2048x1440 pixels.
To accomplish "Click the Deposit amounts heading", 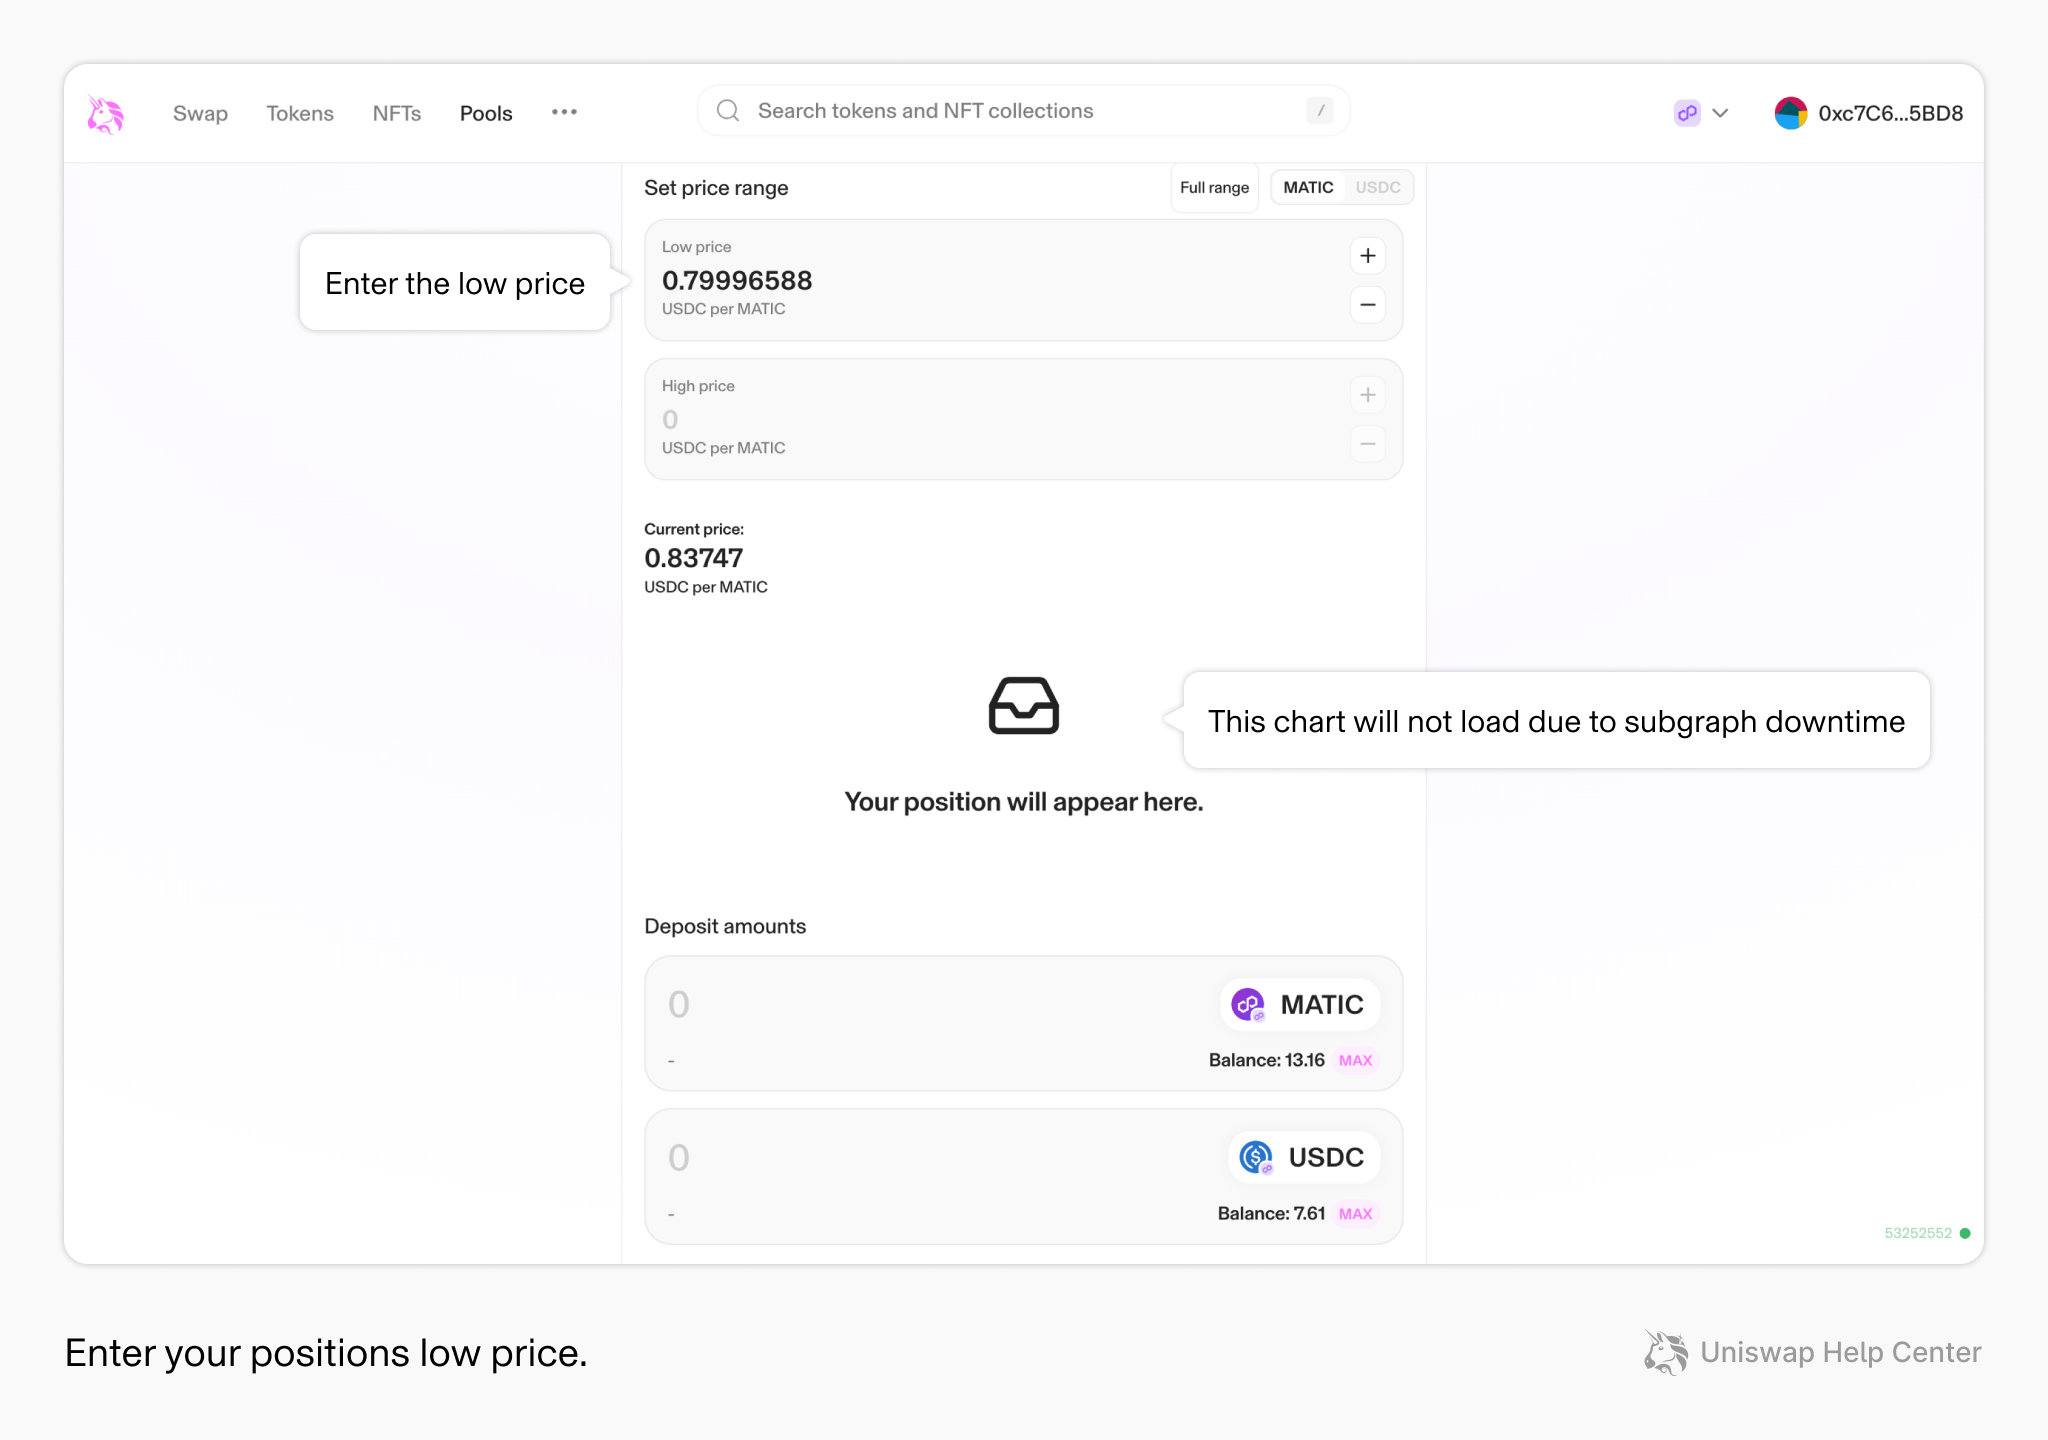I will click(725, 927).
